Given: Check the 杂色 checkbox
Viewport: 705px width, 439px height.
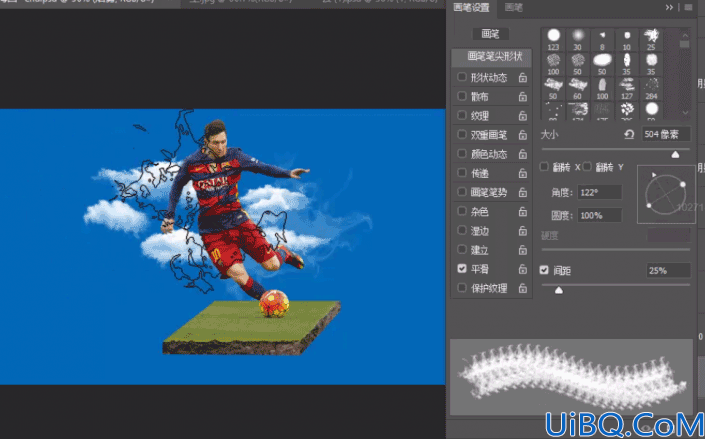Looking at the screenshot, I should click(462, 211).
